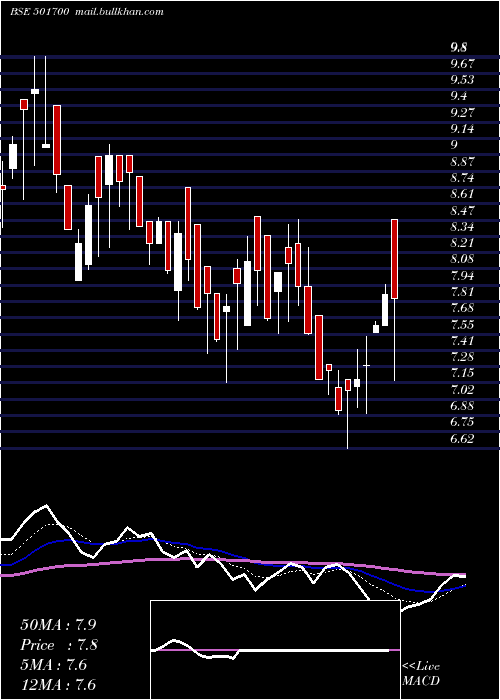Click the 9.4 price level label
Viewport: 500px width, 700px height.
tap(458, 96)
